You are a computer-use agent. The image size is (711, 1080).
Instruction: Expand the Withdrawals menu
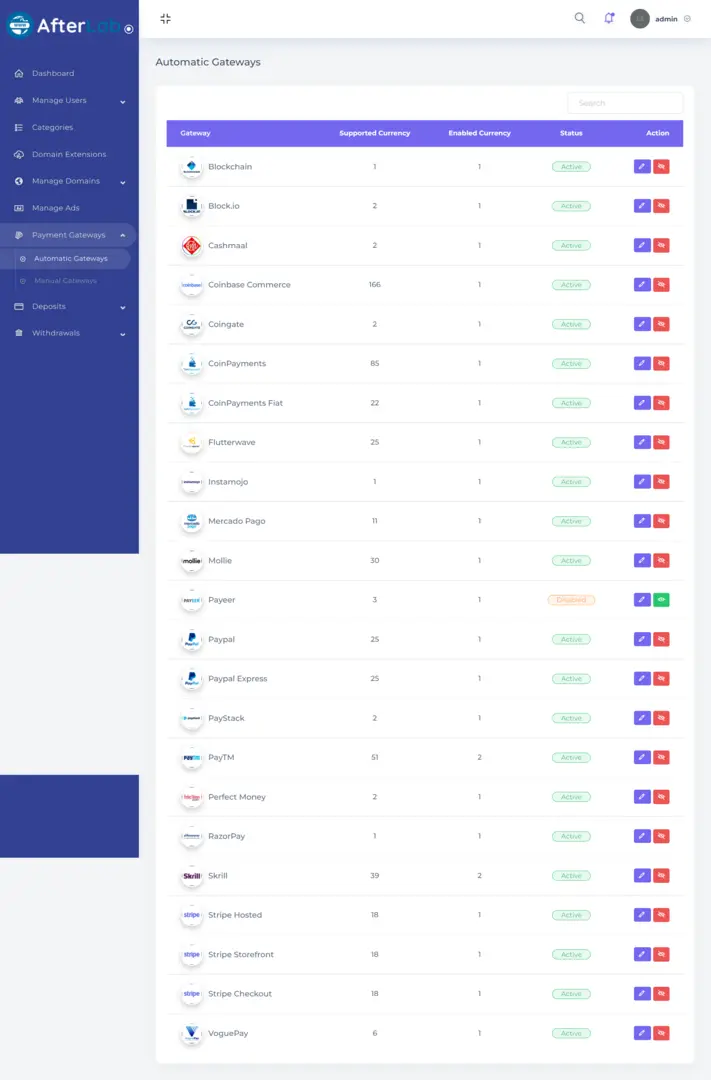pyautogui.click(x=69, y=333)
